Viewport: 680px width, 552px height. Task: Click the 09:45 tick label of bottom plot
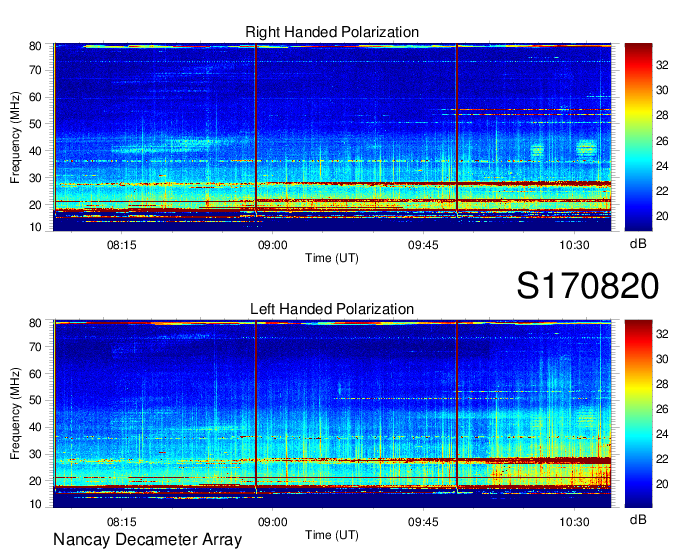click(x=423, y=522)
